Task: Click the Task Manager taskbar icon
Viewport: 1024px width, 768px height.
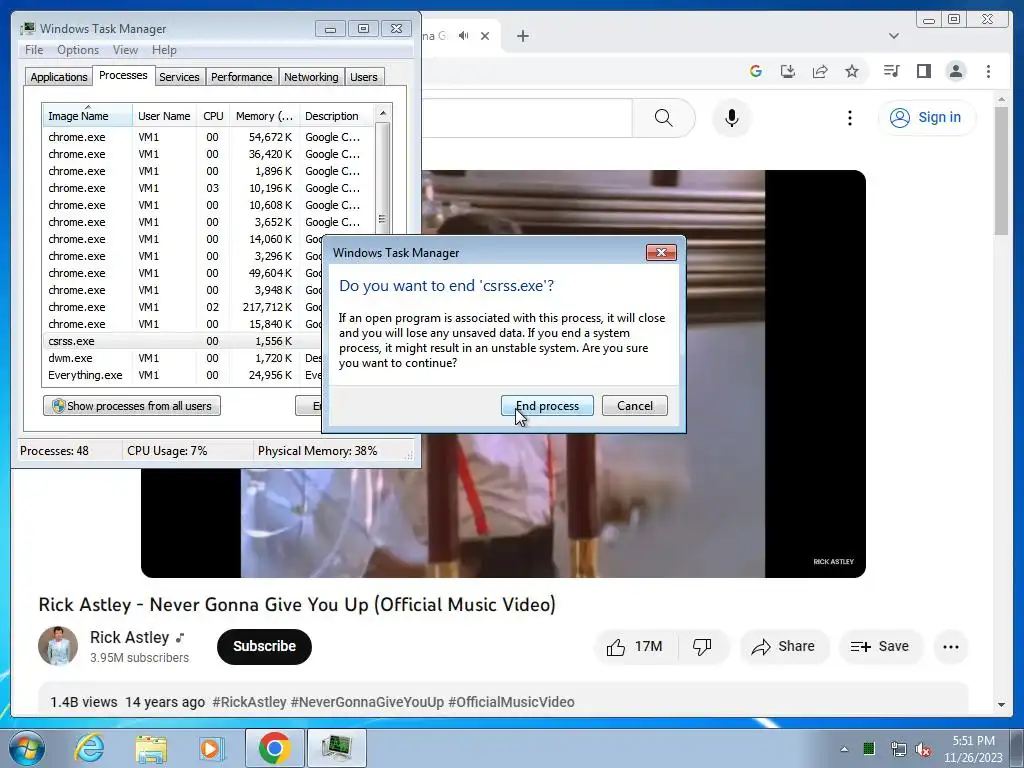Action: click(x=336, y=748)
